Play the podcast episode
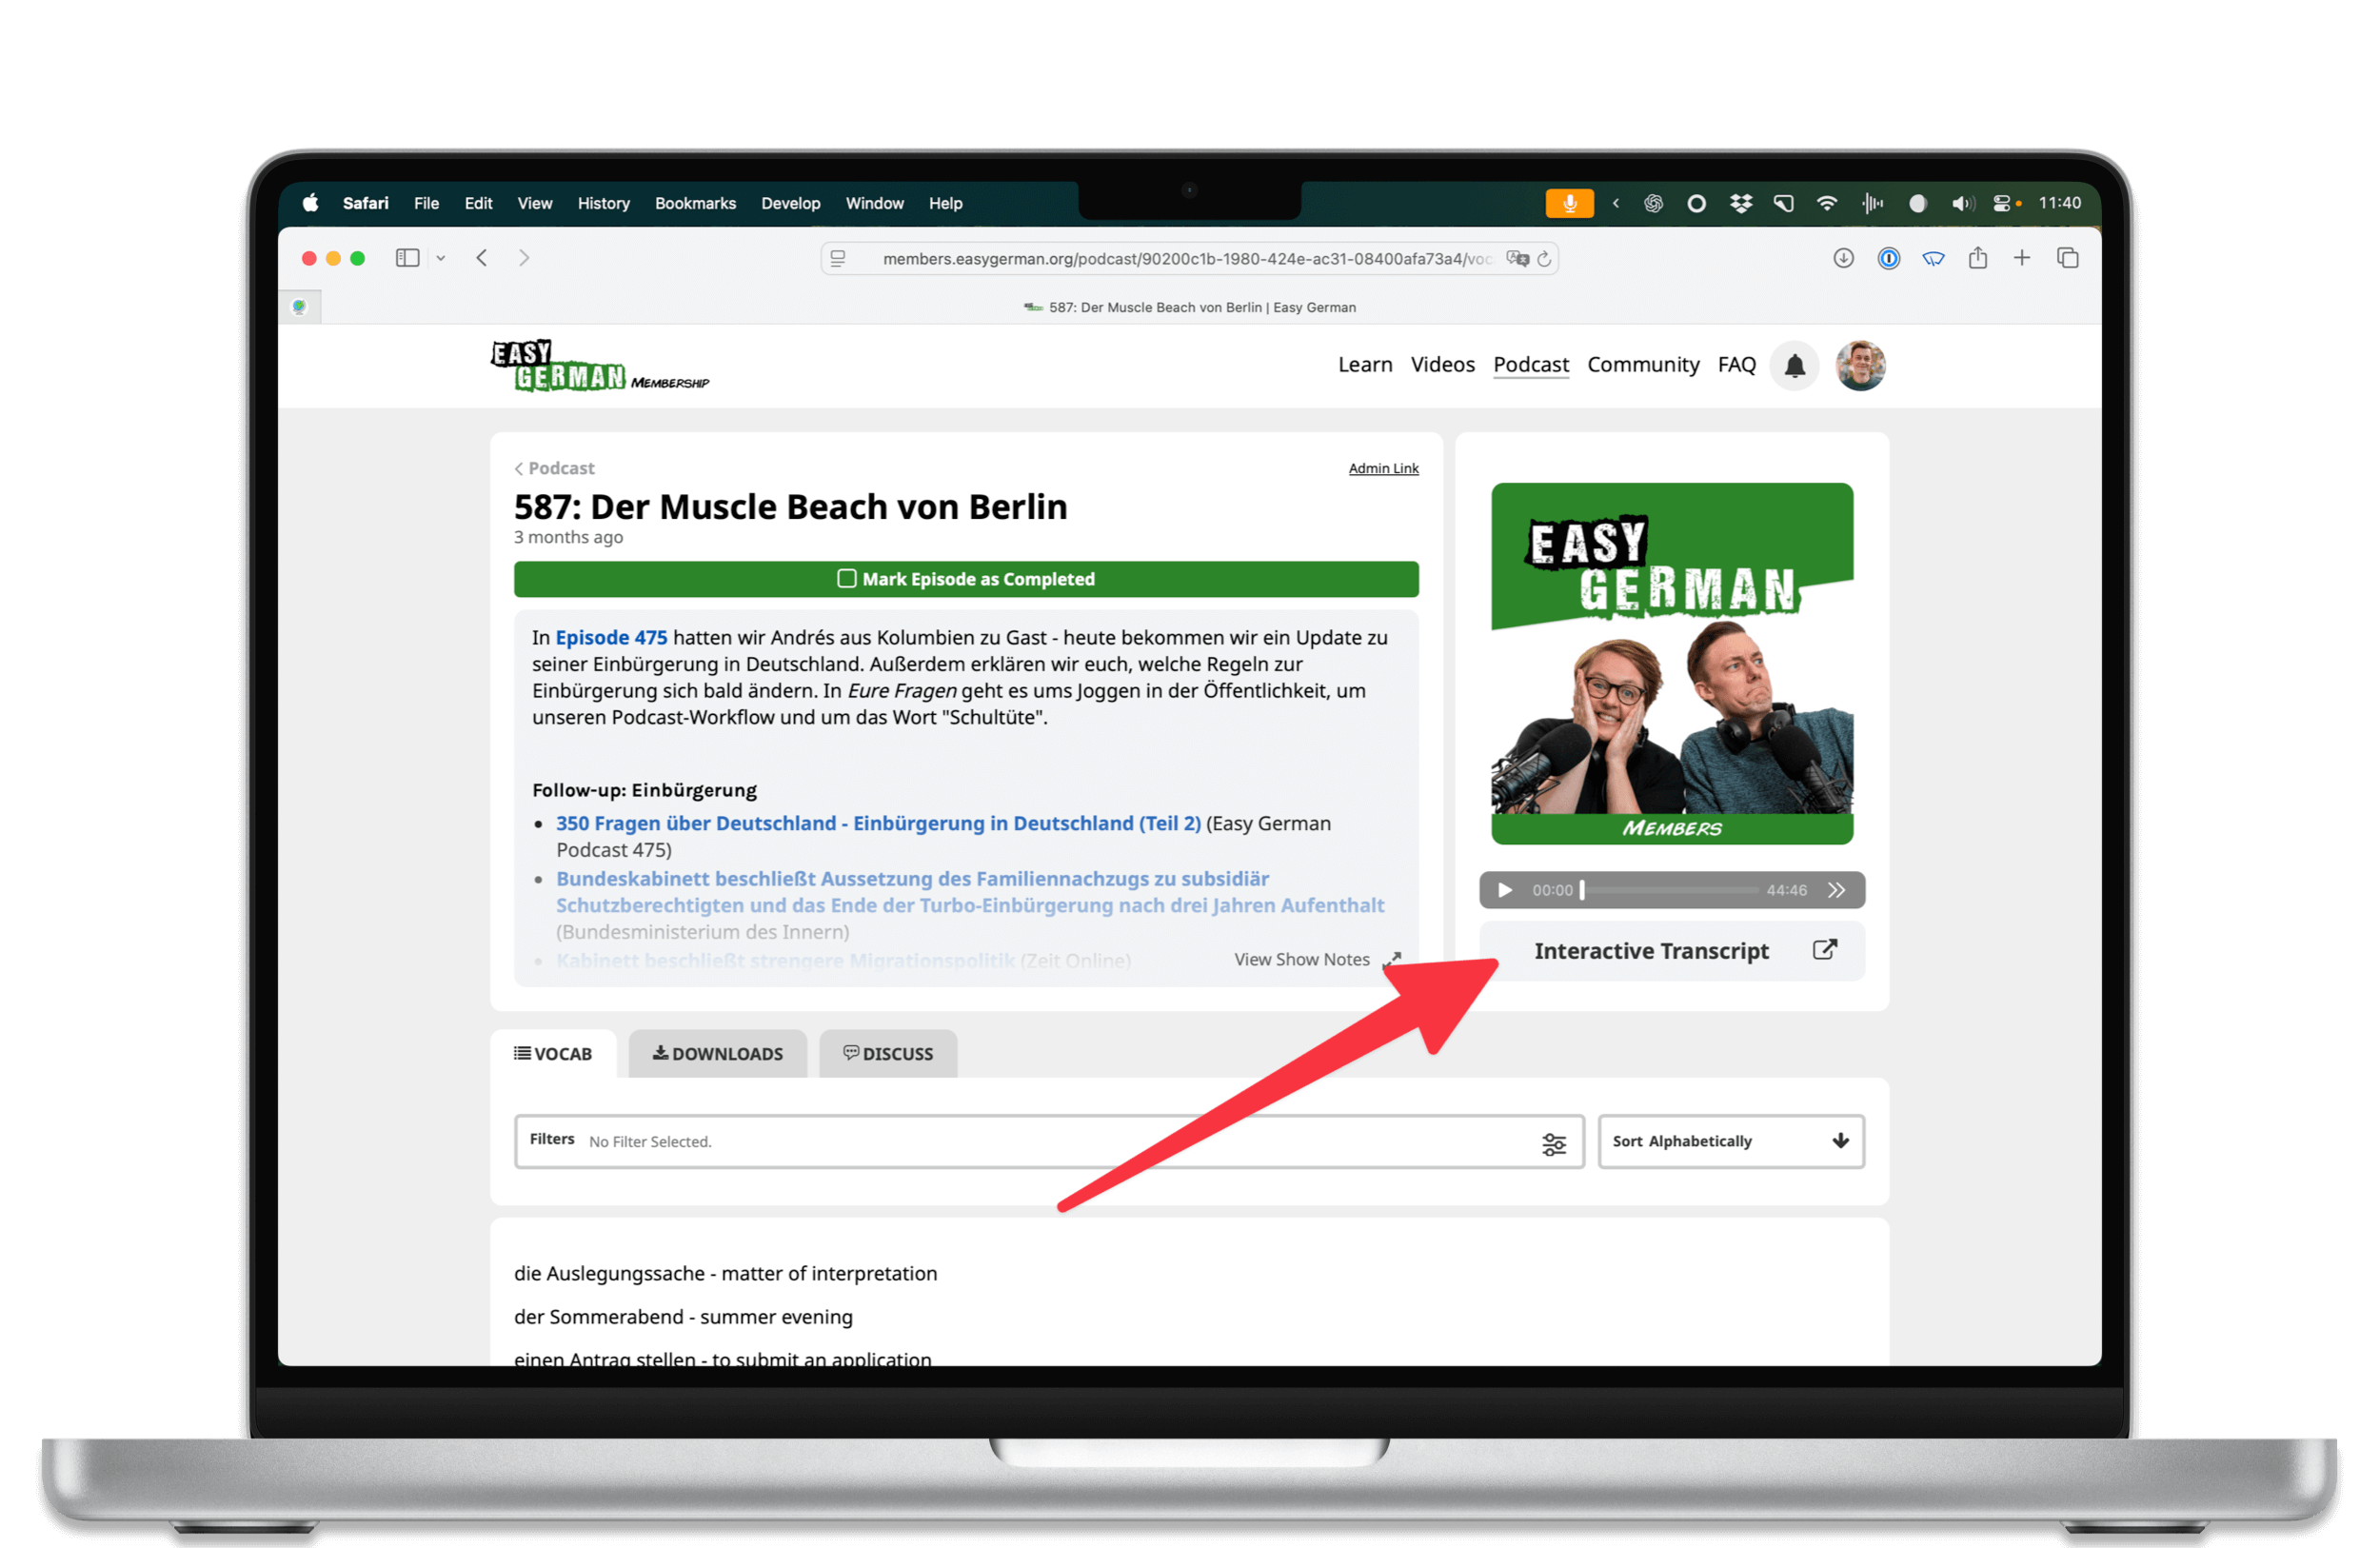 pyautogui.click(x=1505, y=890)
